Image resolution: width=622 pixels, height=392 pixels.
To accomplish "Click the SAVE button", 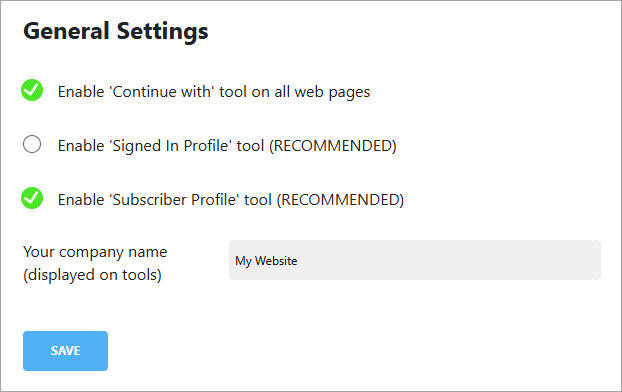I will 65,351.
